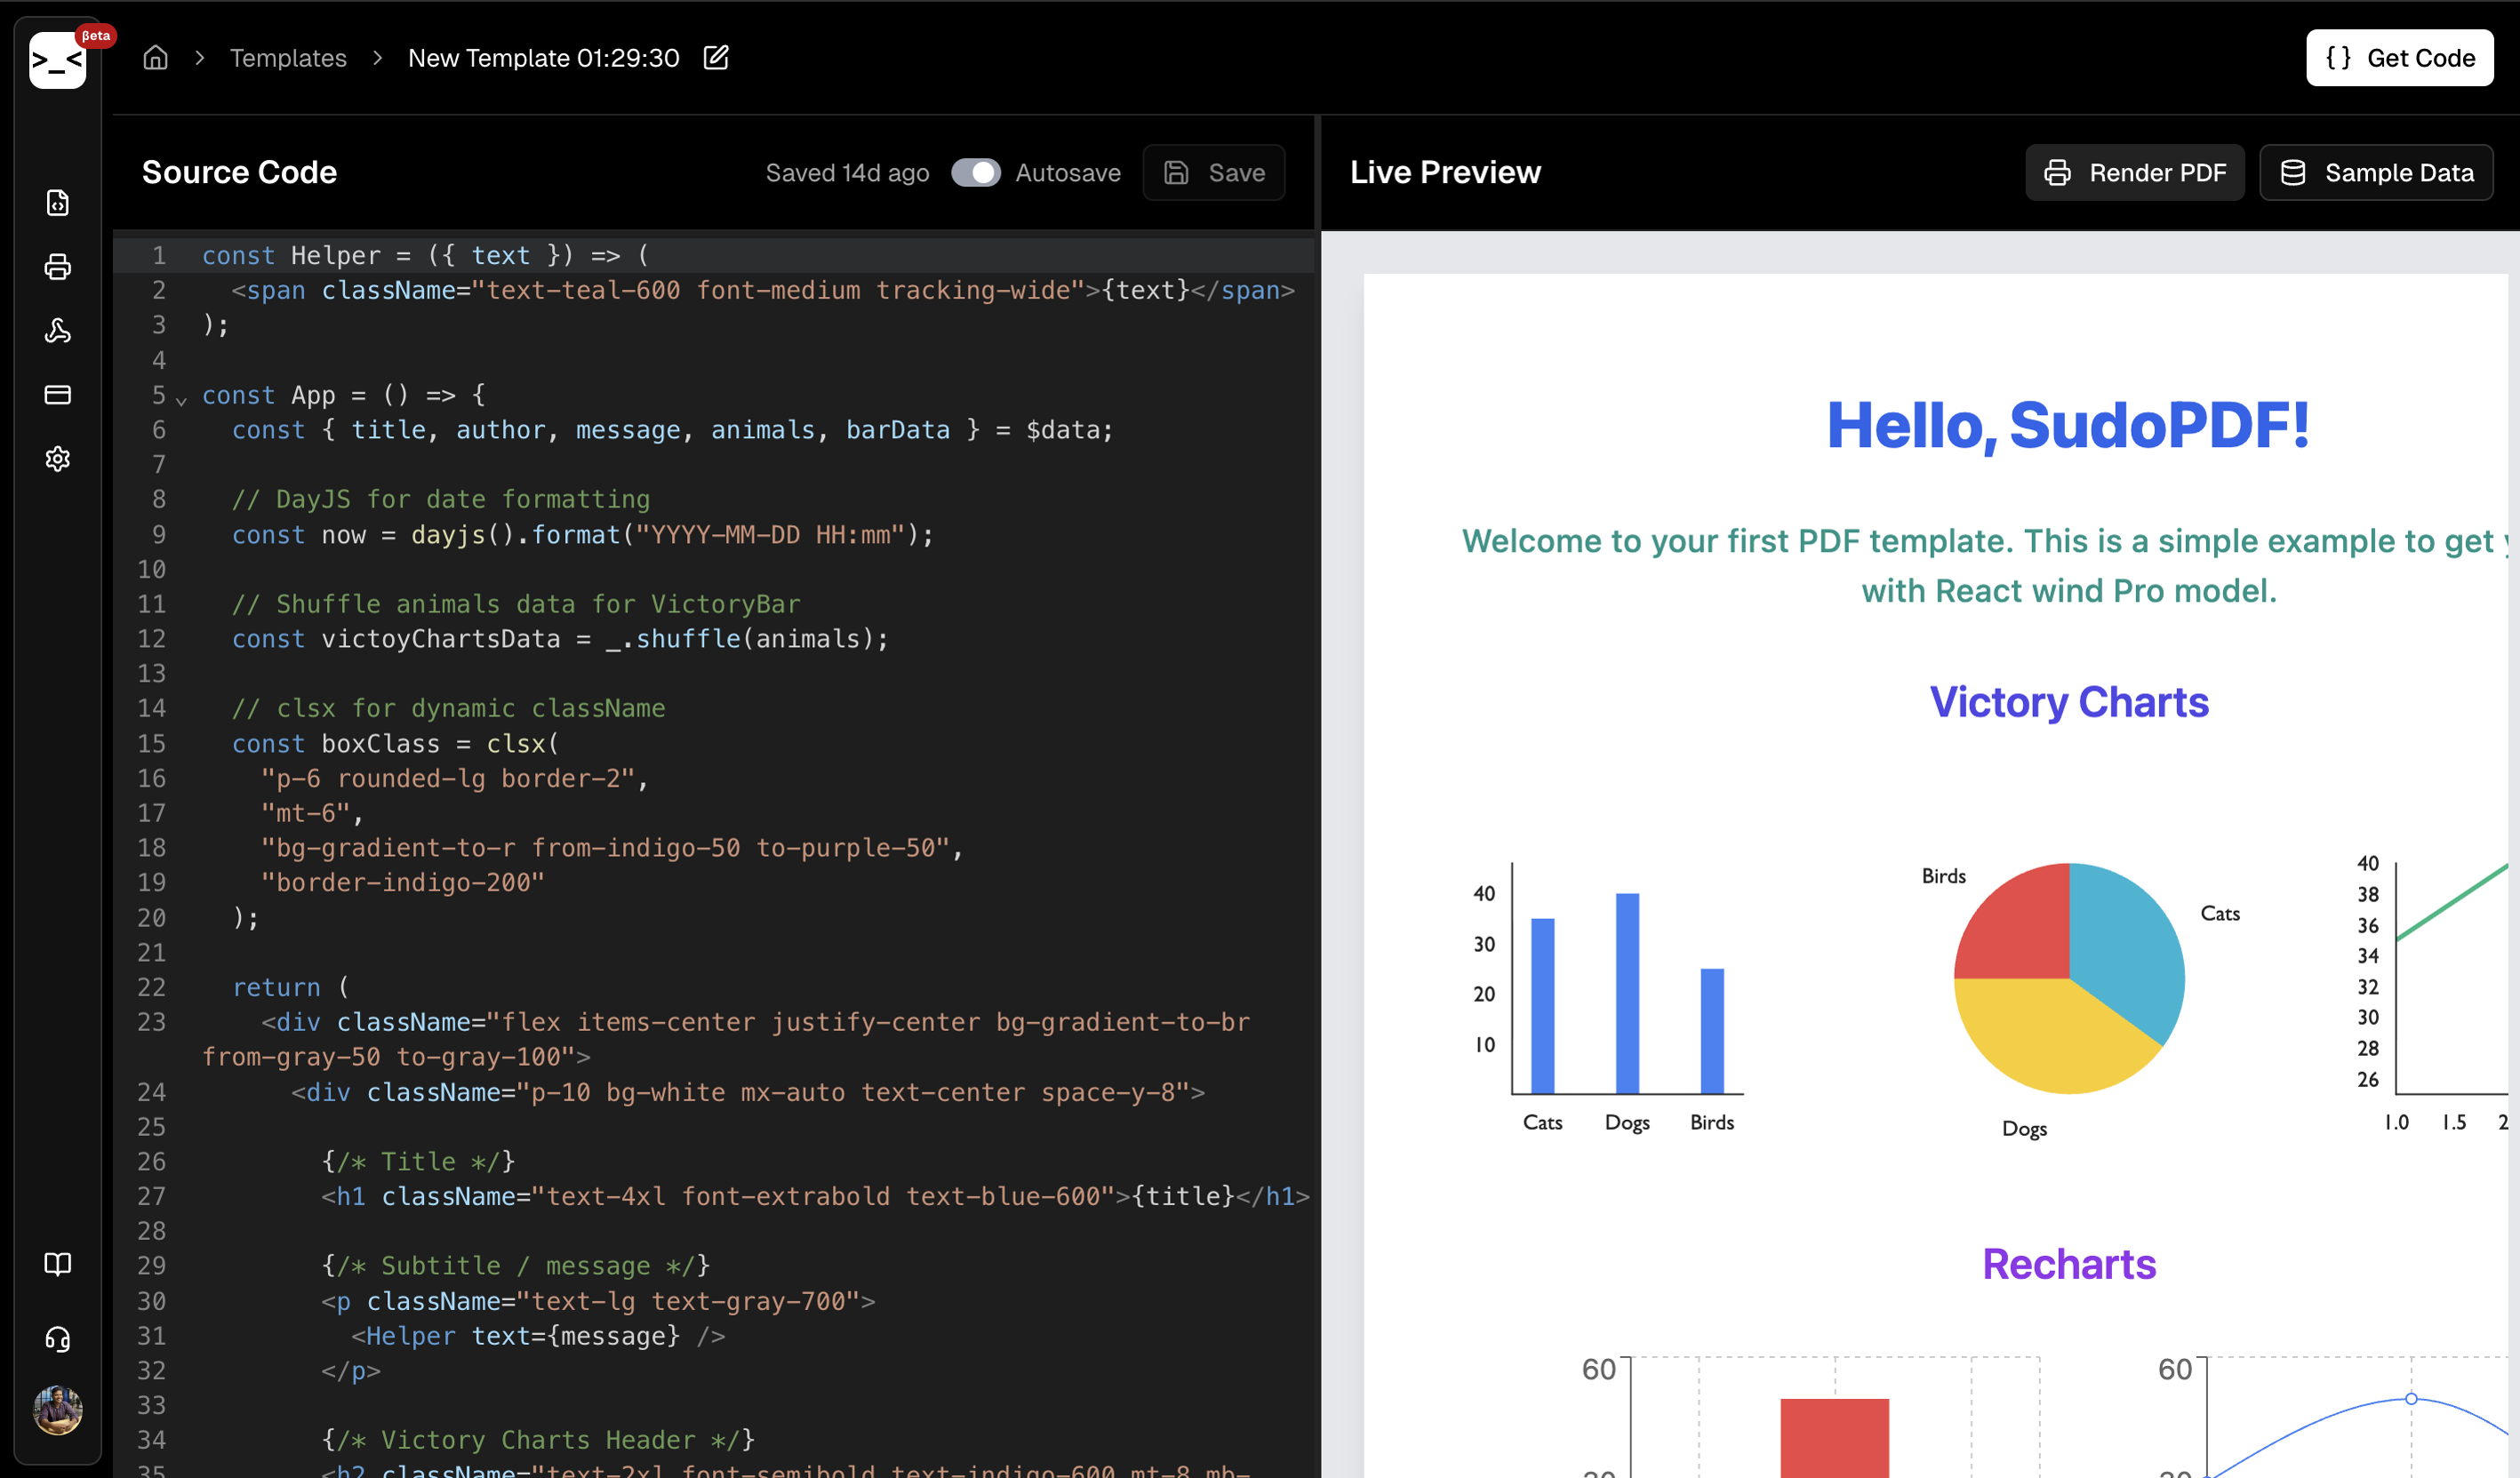Click the Get Code button
Image resolution: width=2520 pixels, height=1478 pixels.
point(2399,58)
